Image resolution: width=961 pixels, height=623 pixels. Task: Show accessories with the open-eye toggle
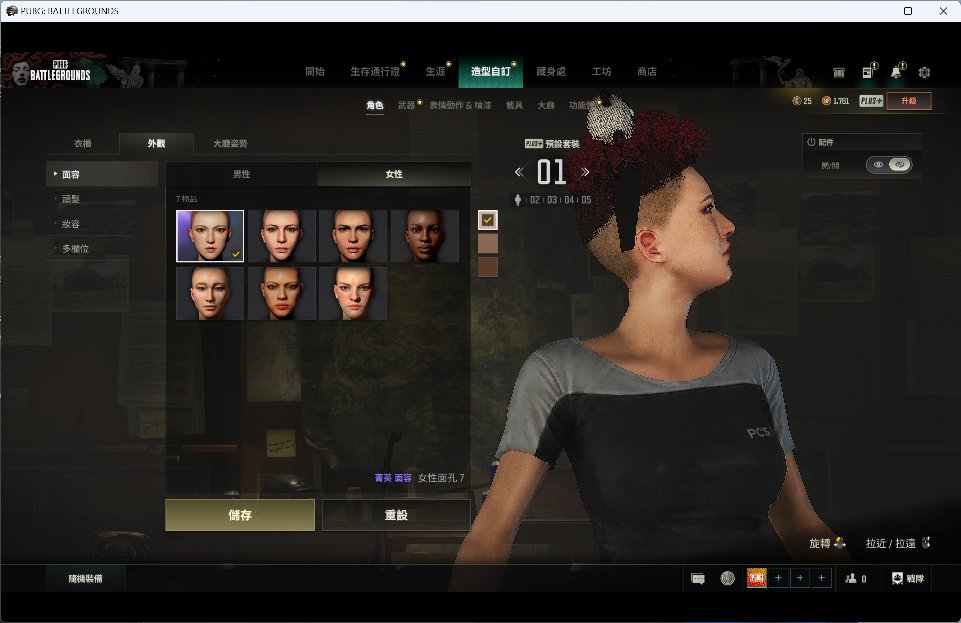[878, 165]
